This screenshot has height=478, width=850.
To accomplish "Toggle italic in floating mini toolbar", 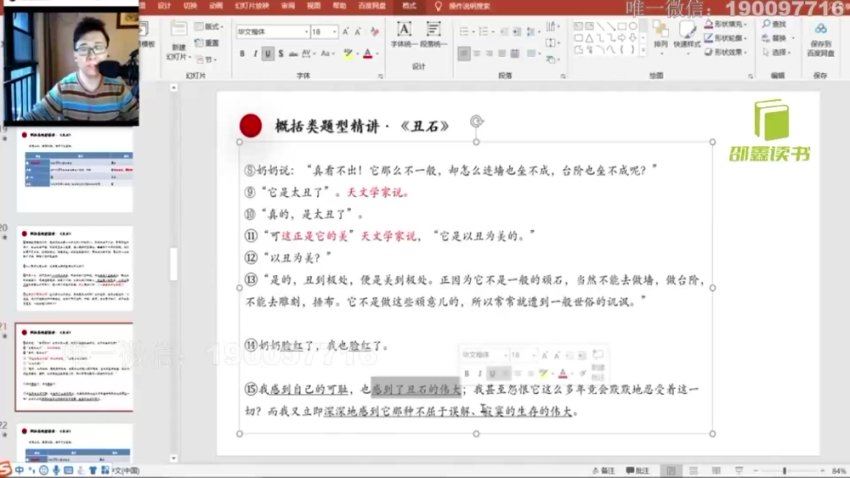I will [479, 373].
